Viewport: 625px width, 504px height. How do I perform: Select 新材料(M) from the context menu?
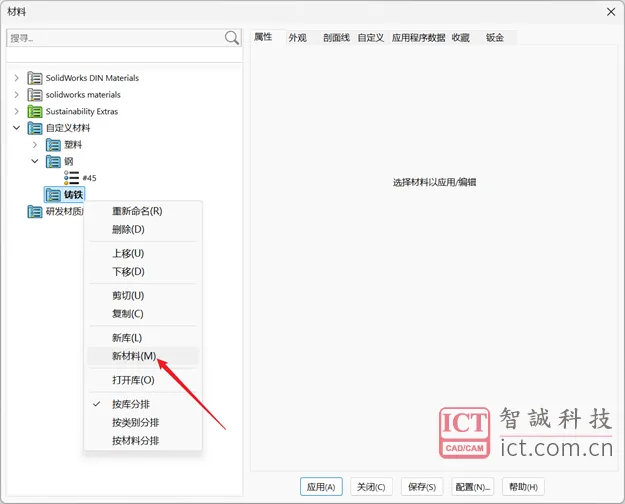134,356
